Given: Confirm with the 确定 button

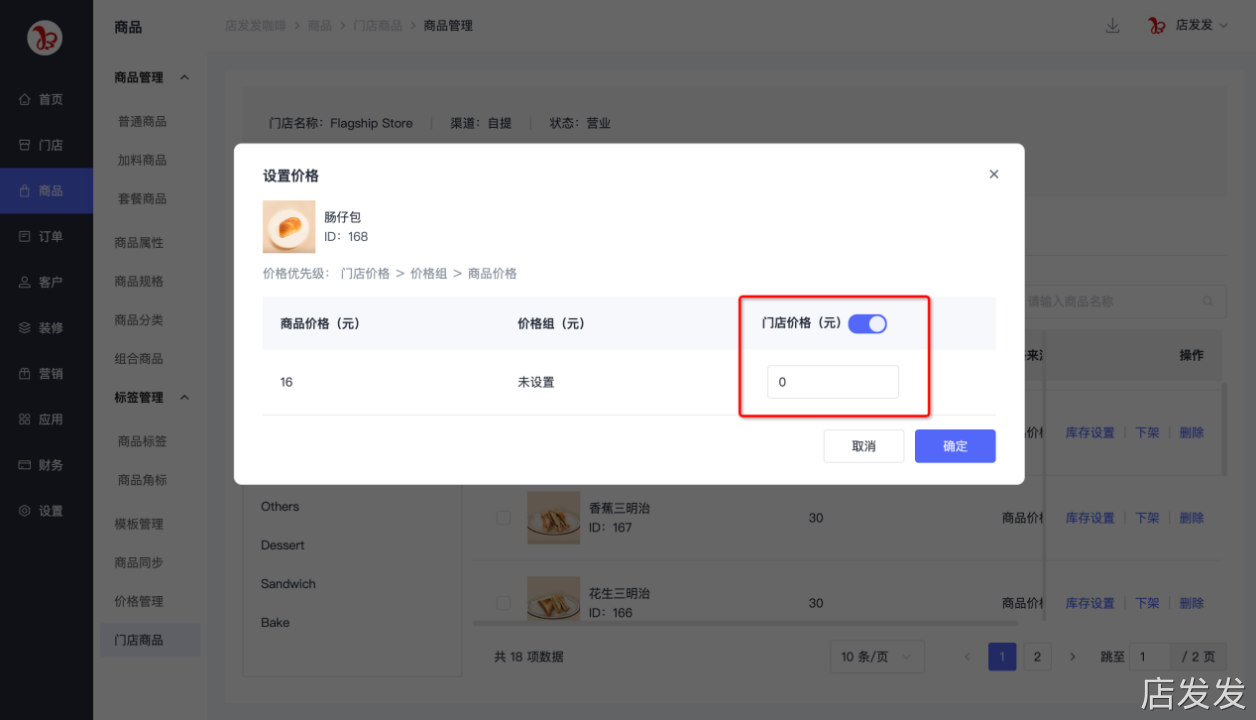Looking at the screenshot, I should pos(955,446).
